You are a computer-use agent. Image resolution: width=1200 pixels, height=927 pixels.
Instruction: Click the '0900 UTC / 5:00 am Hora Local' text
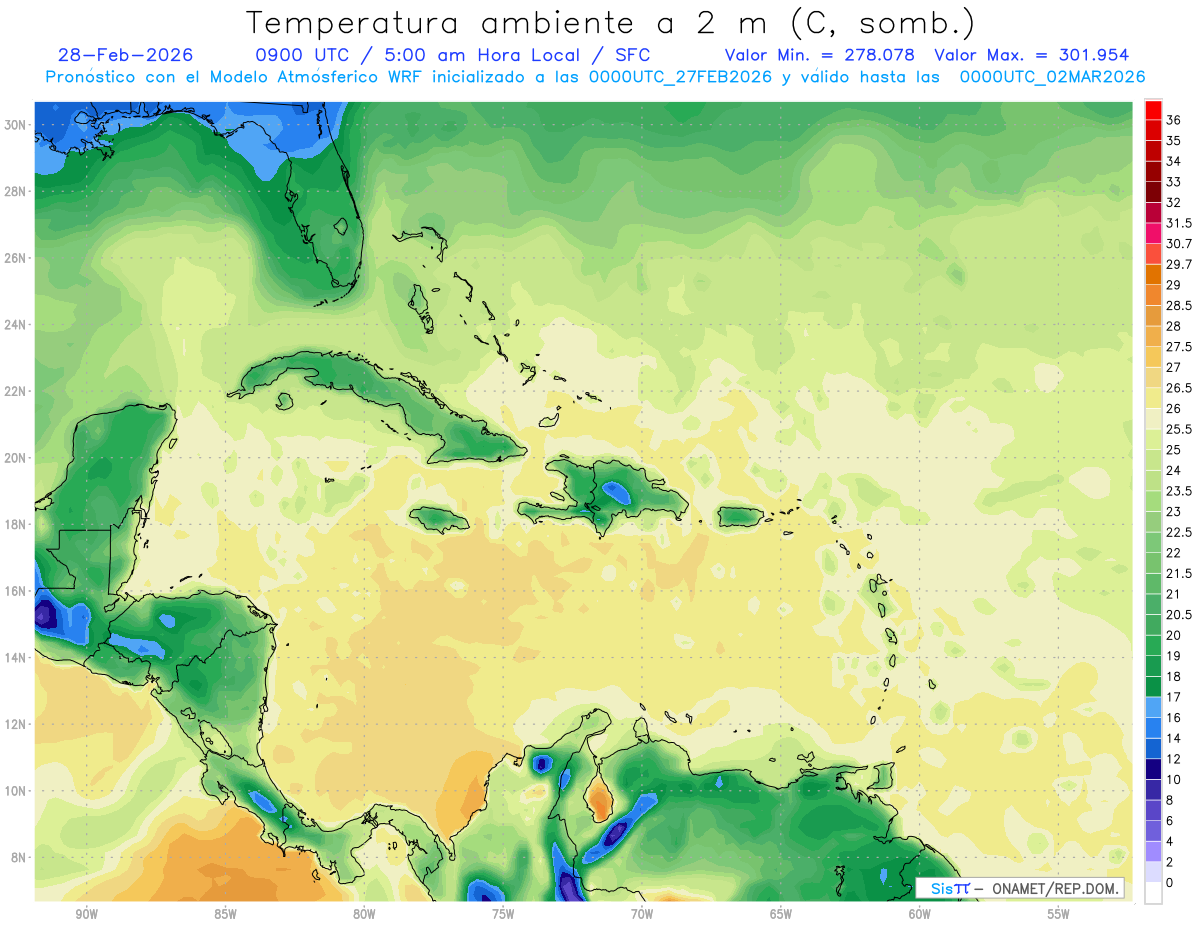tap(419, 55)
